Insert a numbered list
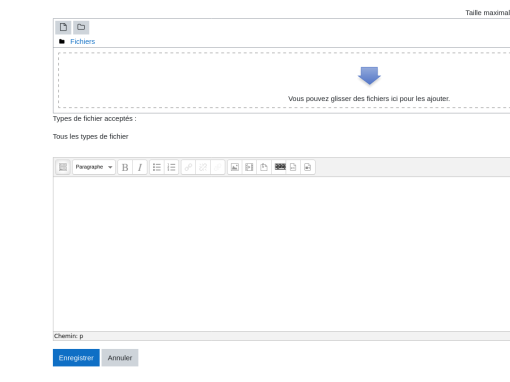The width and height of the screenshot is (510, 382). [x=171, y=167]
